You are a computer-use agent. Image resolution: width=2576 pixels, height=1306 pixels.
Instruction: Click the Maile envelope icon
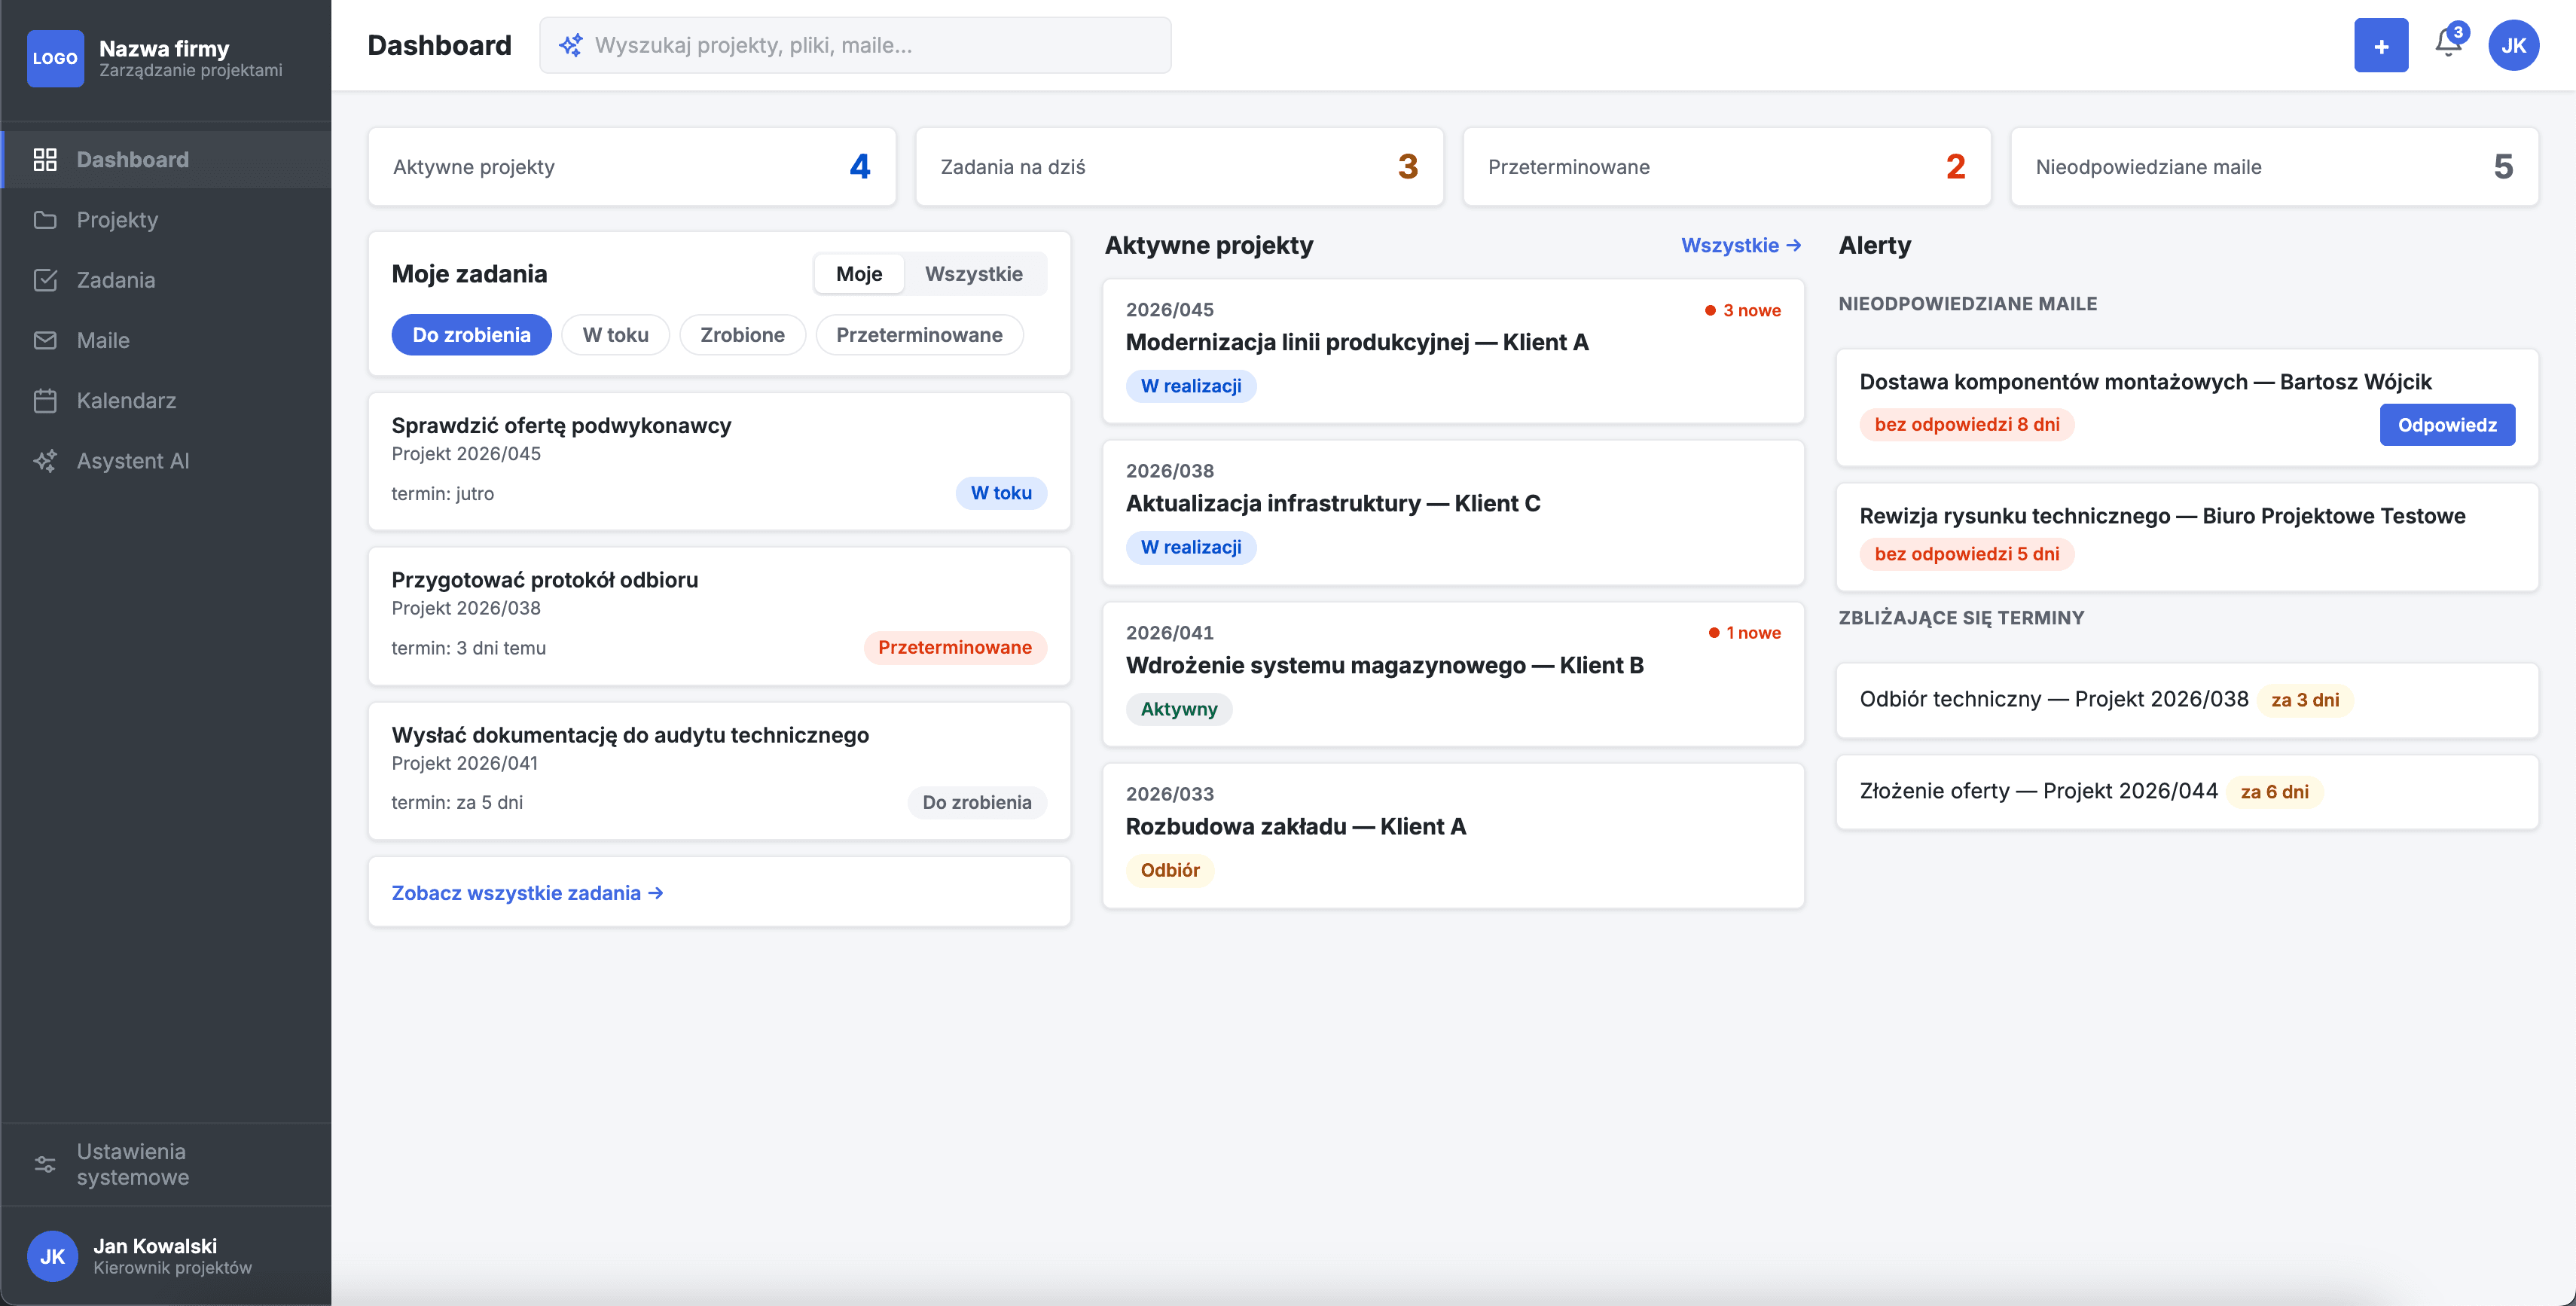pyautogui.click(x=45, y=340)
